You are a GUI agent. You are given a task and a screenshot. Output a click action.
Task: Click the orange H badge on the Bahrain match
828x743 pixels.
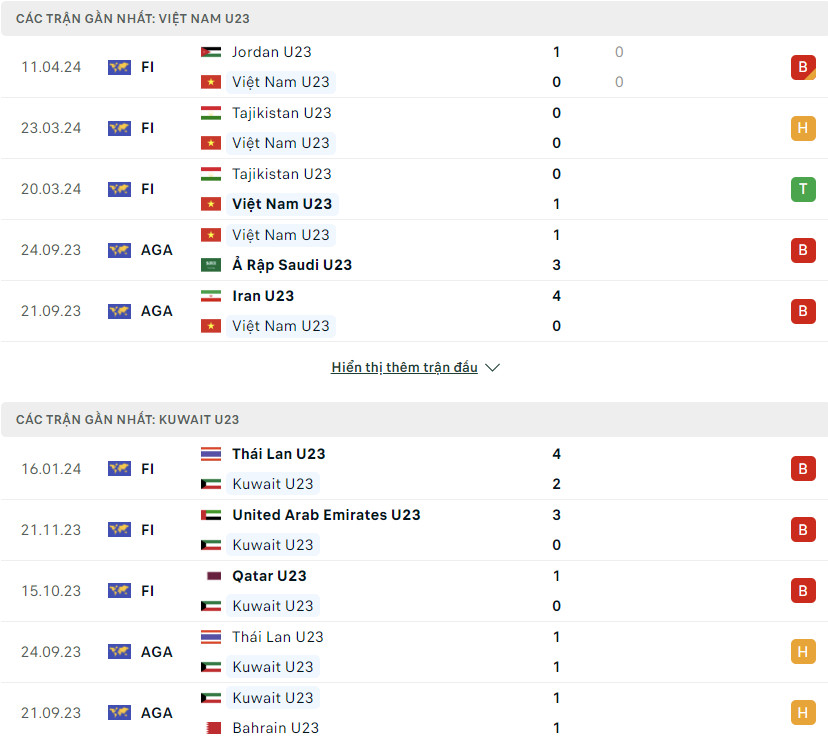point(803,712)
